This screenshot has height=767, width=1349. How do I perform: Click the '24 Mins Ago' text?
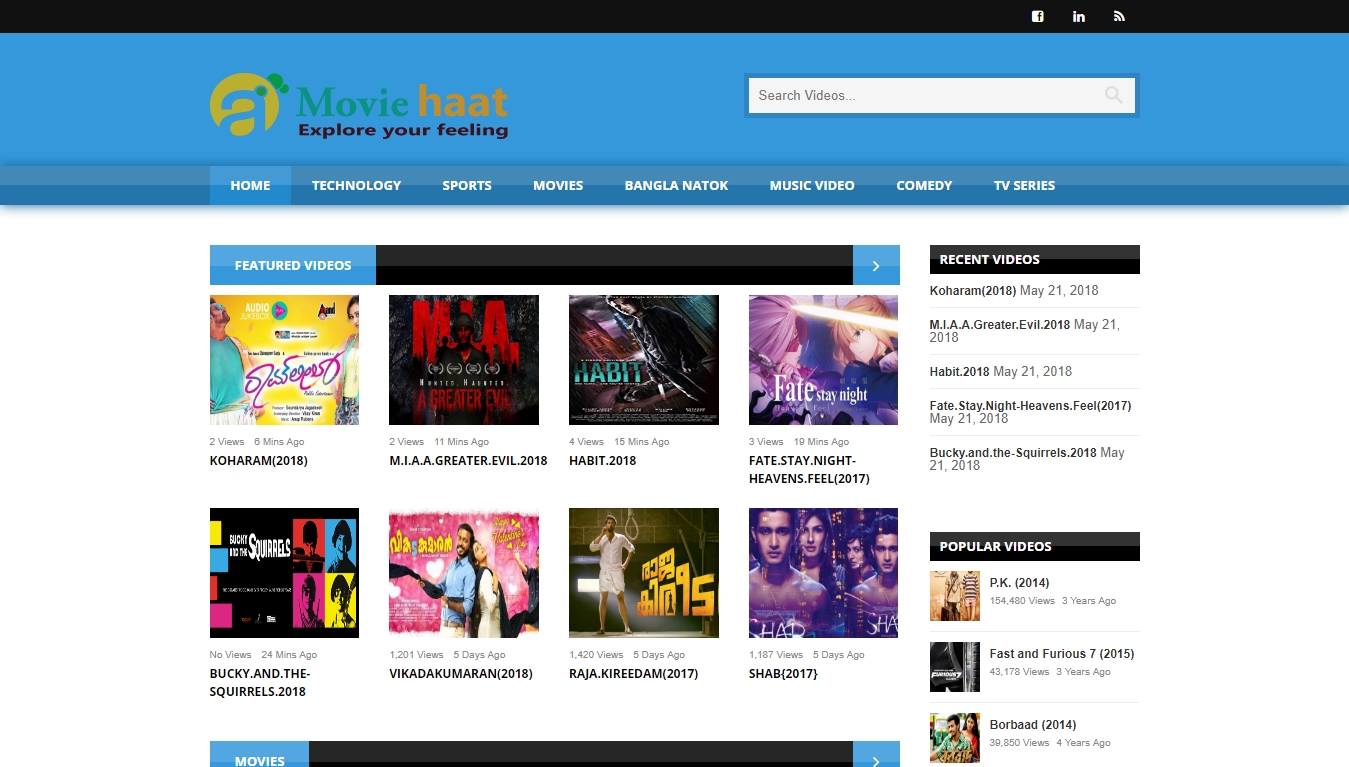[x=289, y=655]
